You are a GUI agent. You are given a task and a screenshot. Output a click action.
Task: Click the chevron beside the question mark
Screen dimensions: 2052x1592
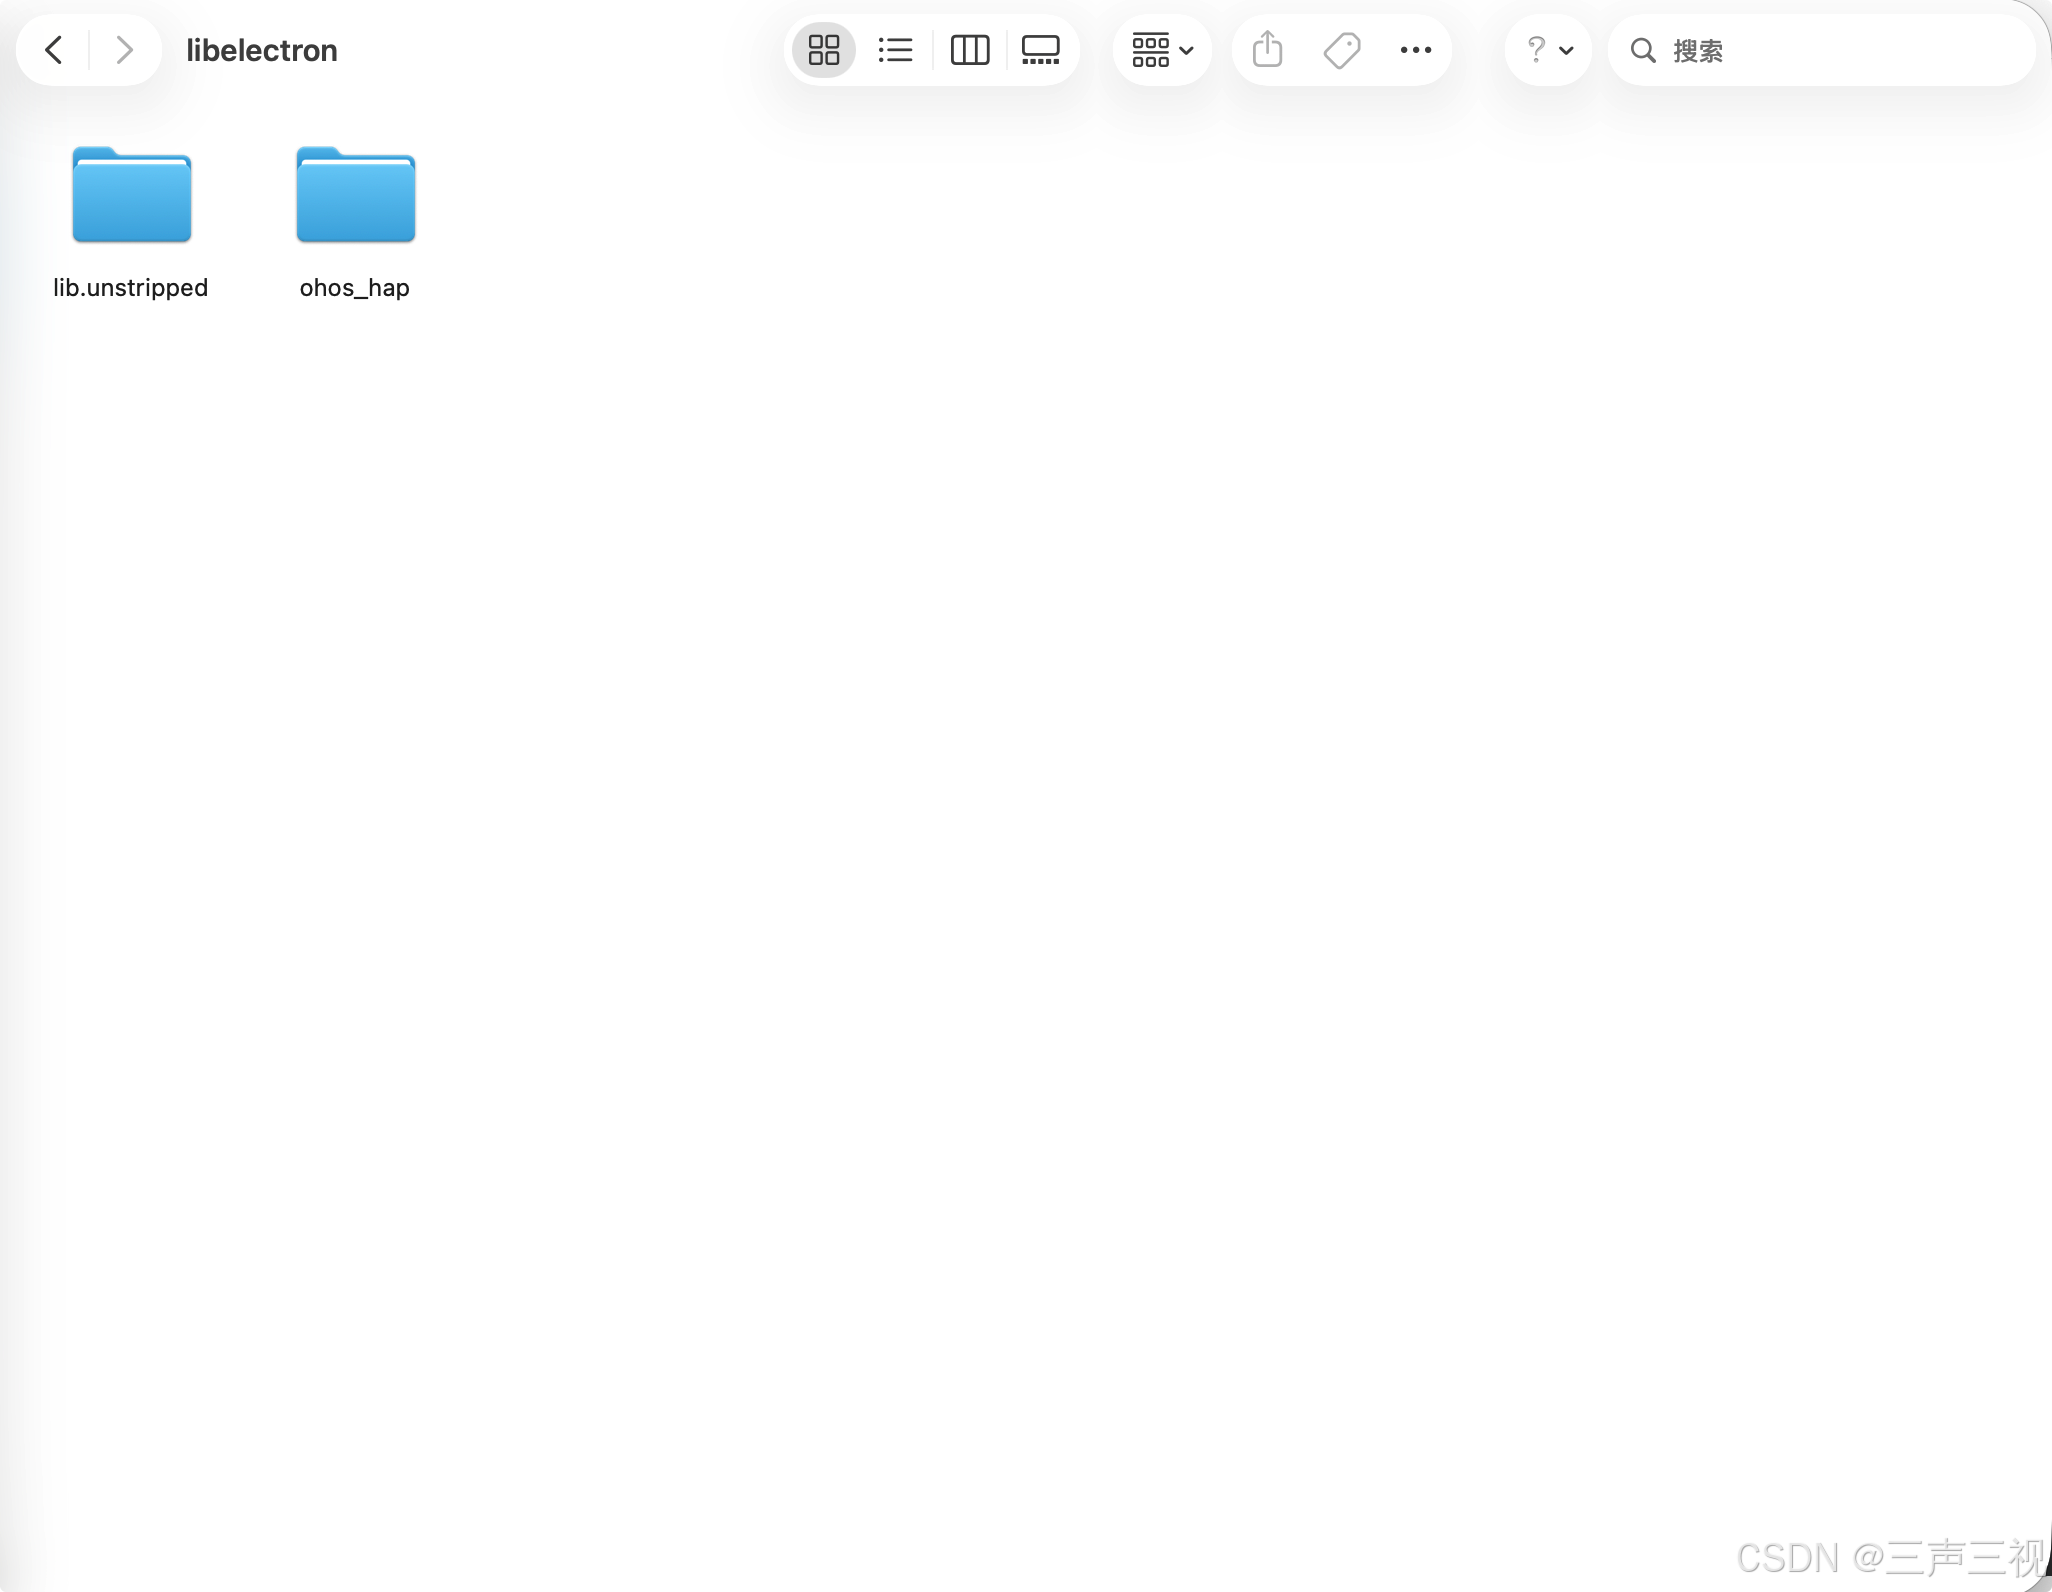coord(1567,51)
